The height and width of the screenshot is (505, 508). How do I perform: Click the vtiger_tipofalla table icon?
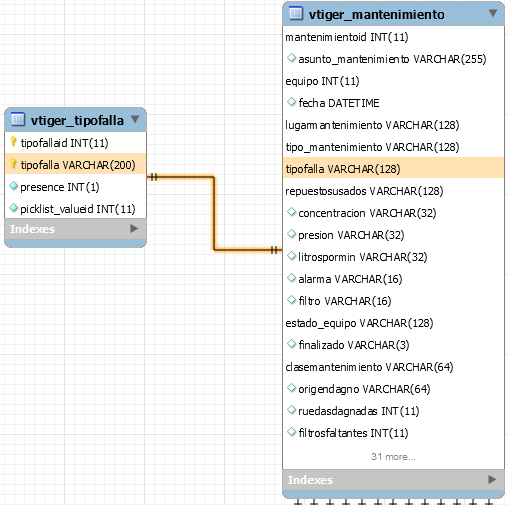pos(18,119)
